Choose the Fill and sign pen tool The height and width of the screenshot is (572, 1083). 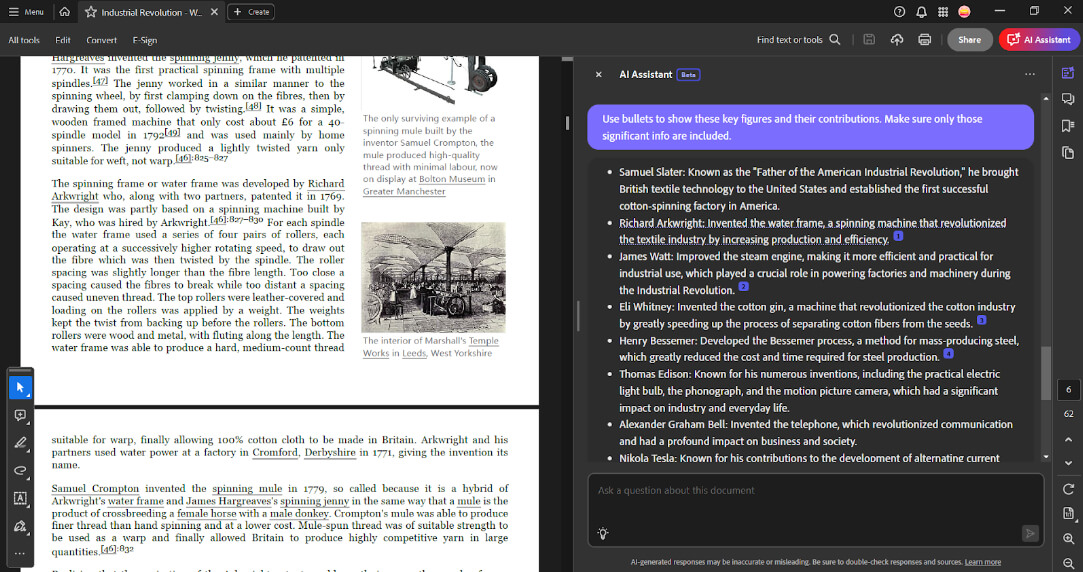pyautogui.click(x=20, y=526)
